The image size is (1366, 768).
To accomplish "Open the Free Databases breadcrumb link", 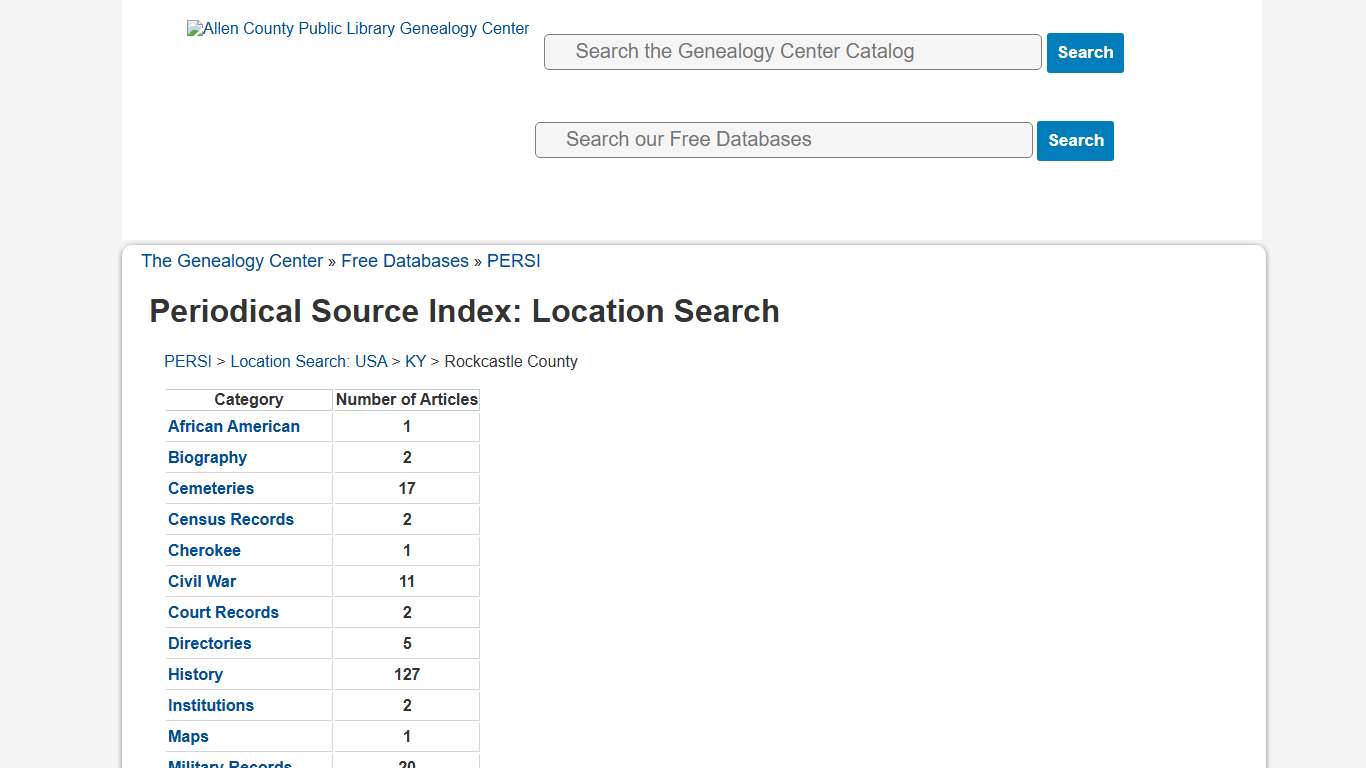I will click(405, 261).
